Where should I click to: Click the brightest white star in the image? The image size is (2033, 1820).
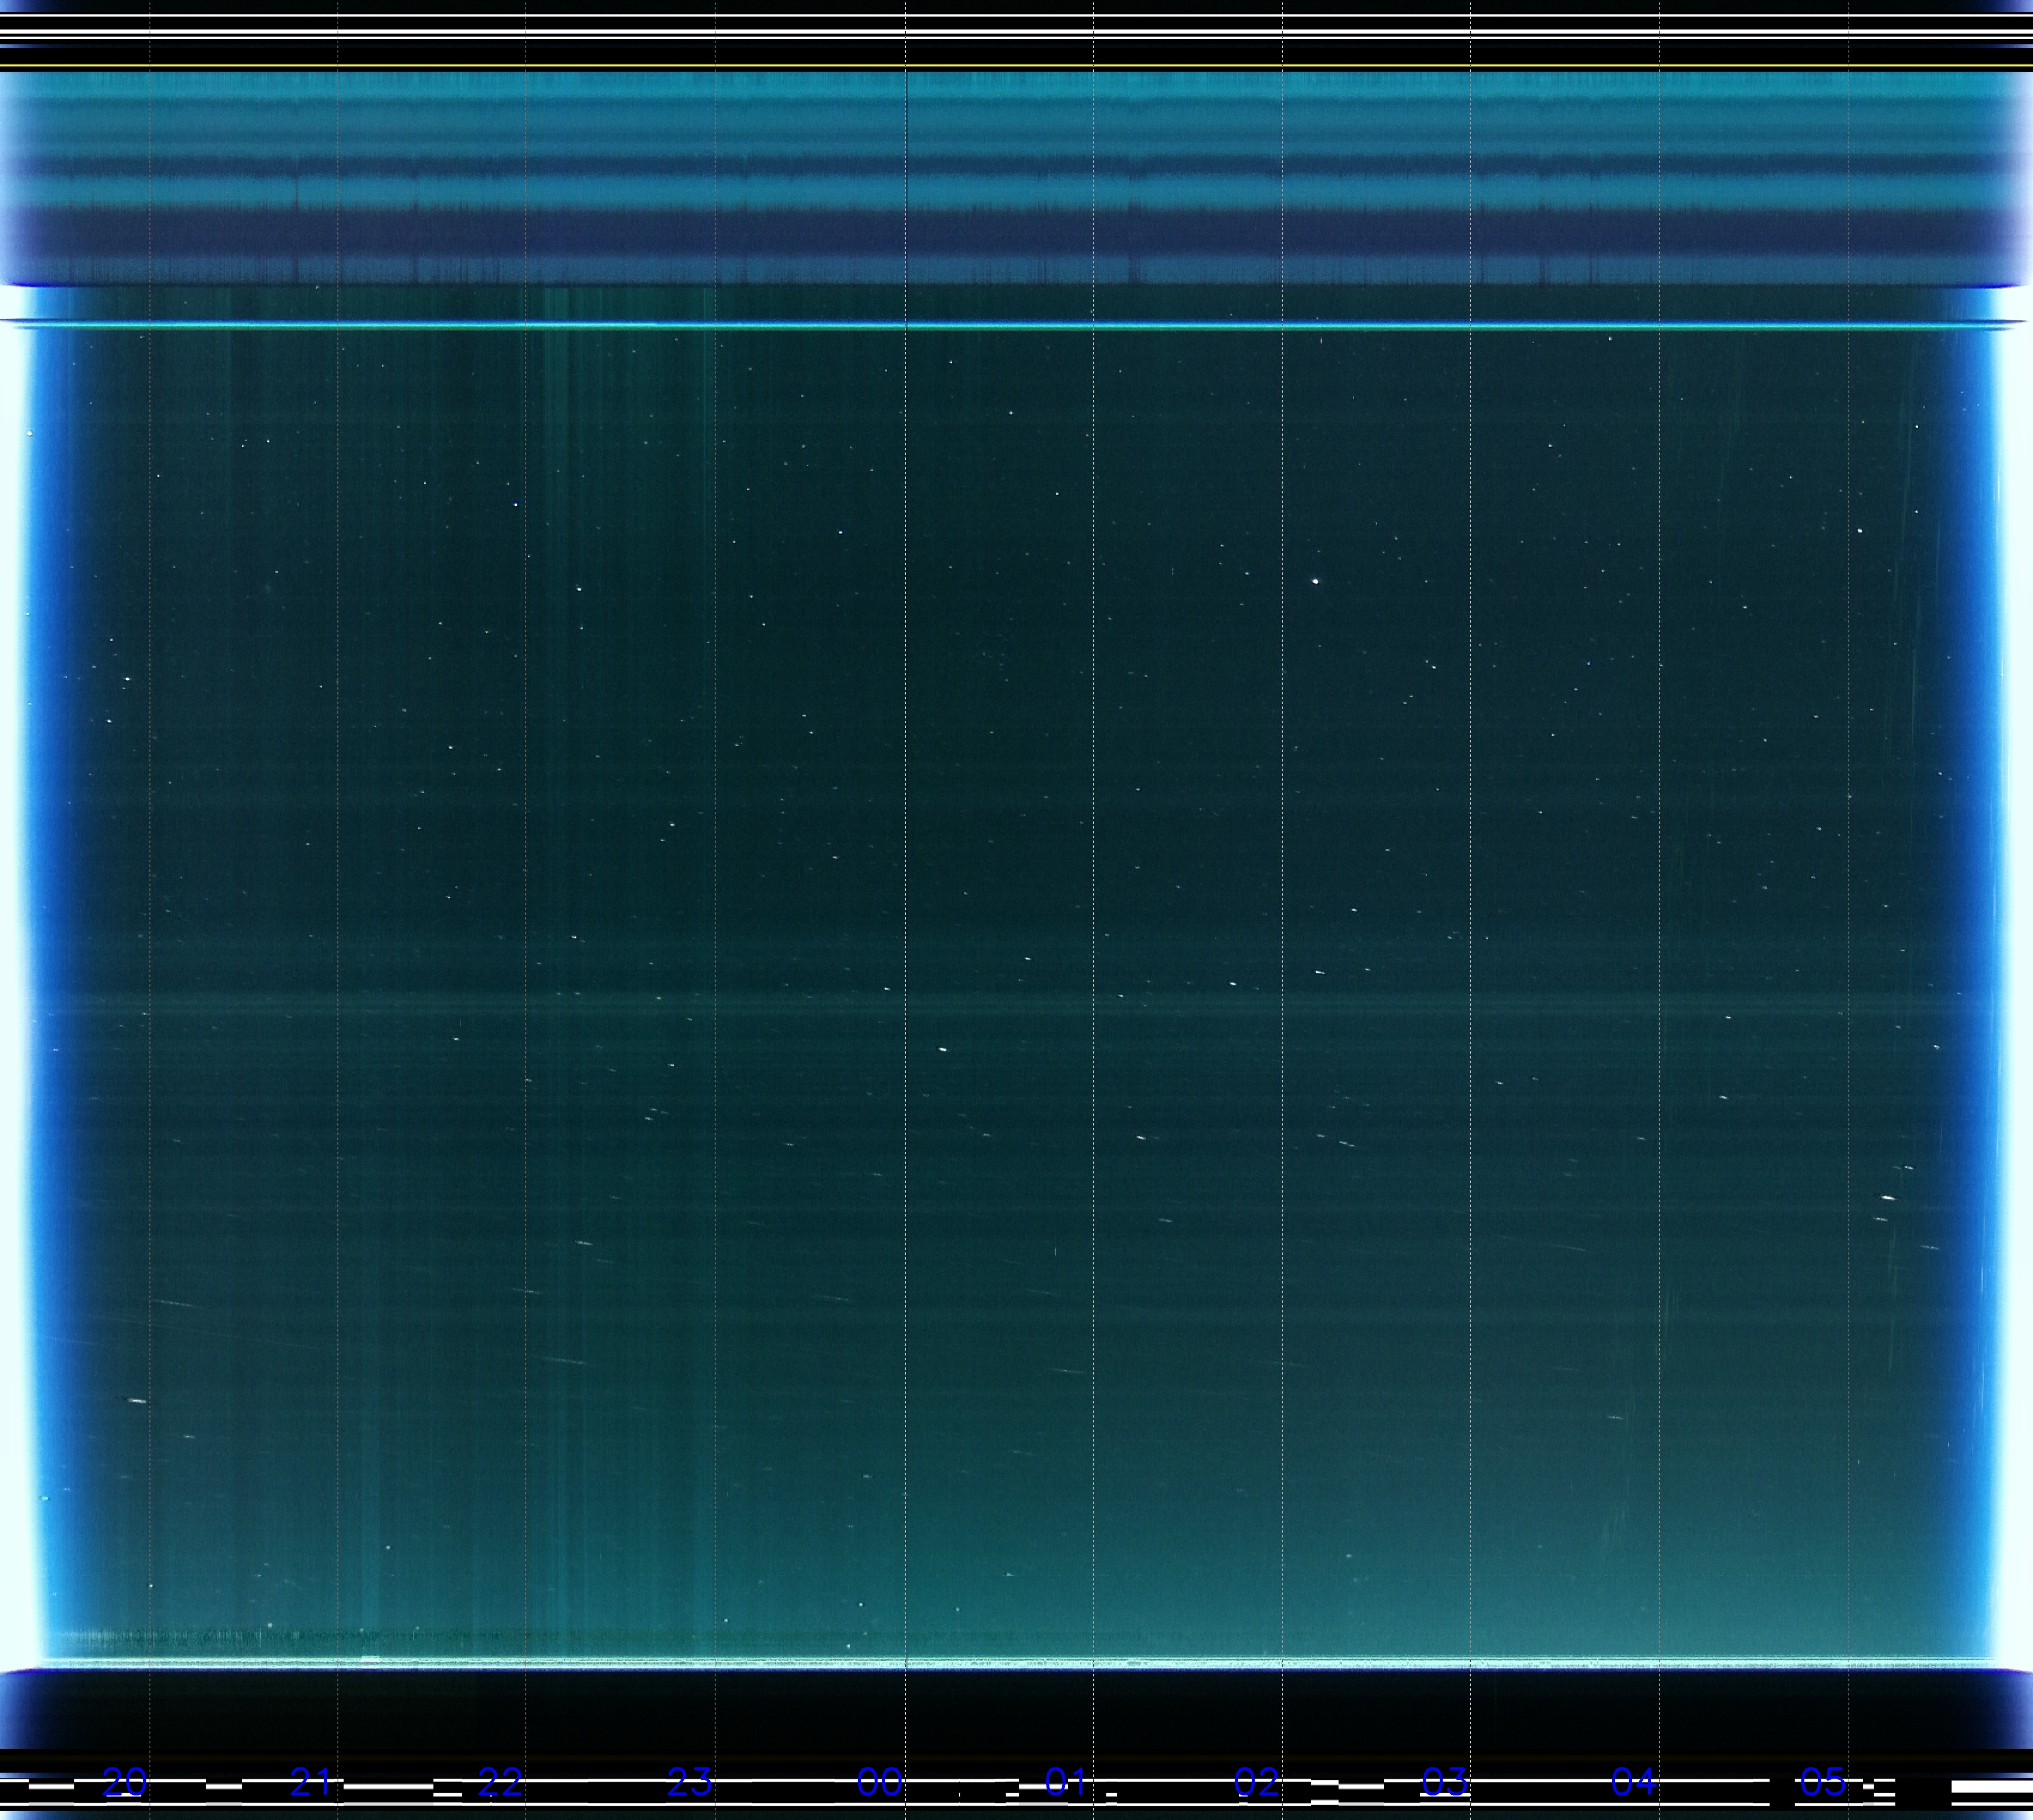coord(1316,581)
